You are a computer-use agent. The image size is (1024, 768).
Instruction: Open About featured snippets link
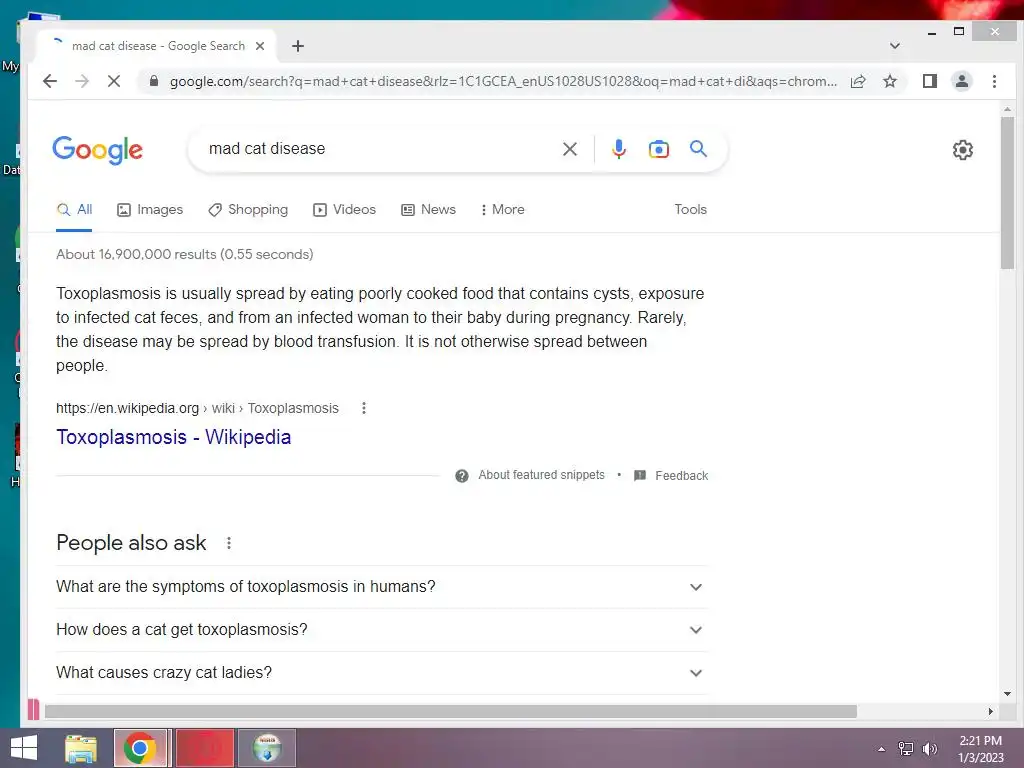[x=541, y=475]
